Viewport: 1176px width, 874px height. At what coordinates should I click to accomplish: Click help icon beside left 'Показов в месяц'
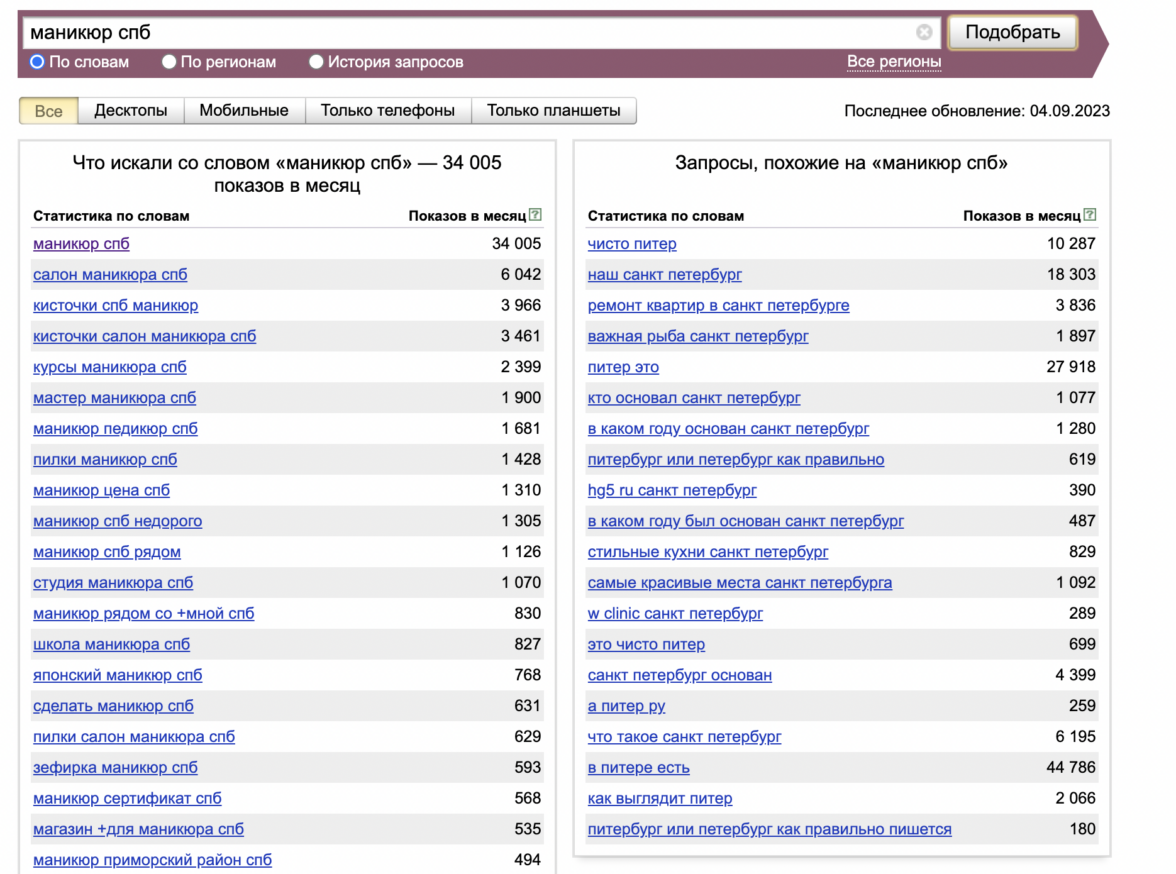point(535,215)
